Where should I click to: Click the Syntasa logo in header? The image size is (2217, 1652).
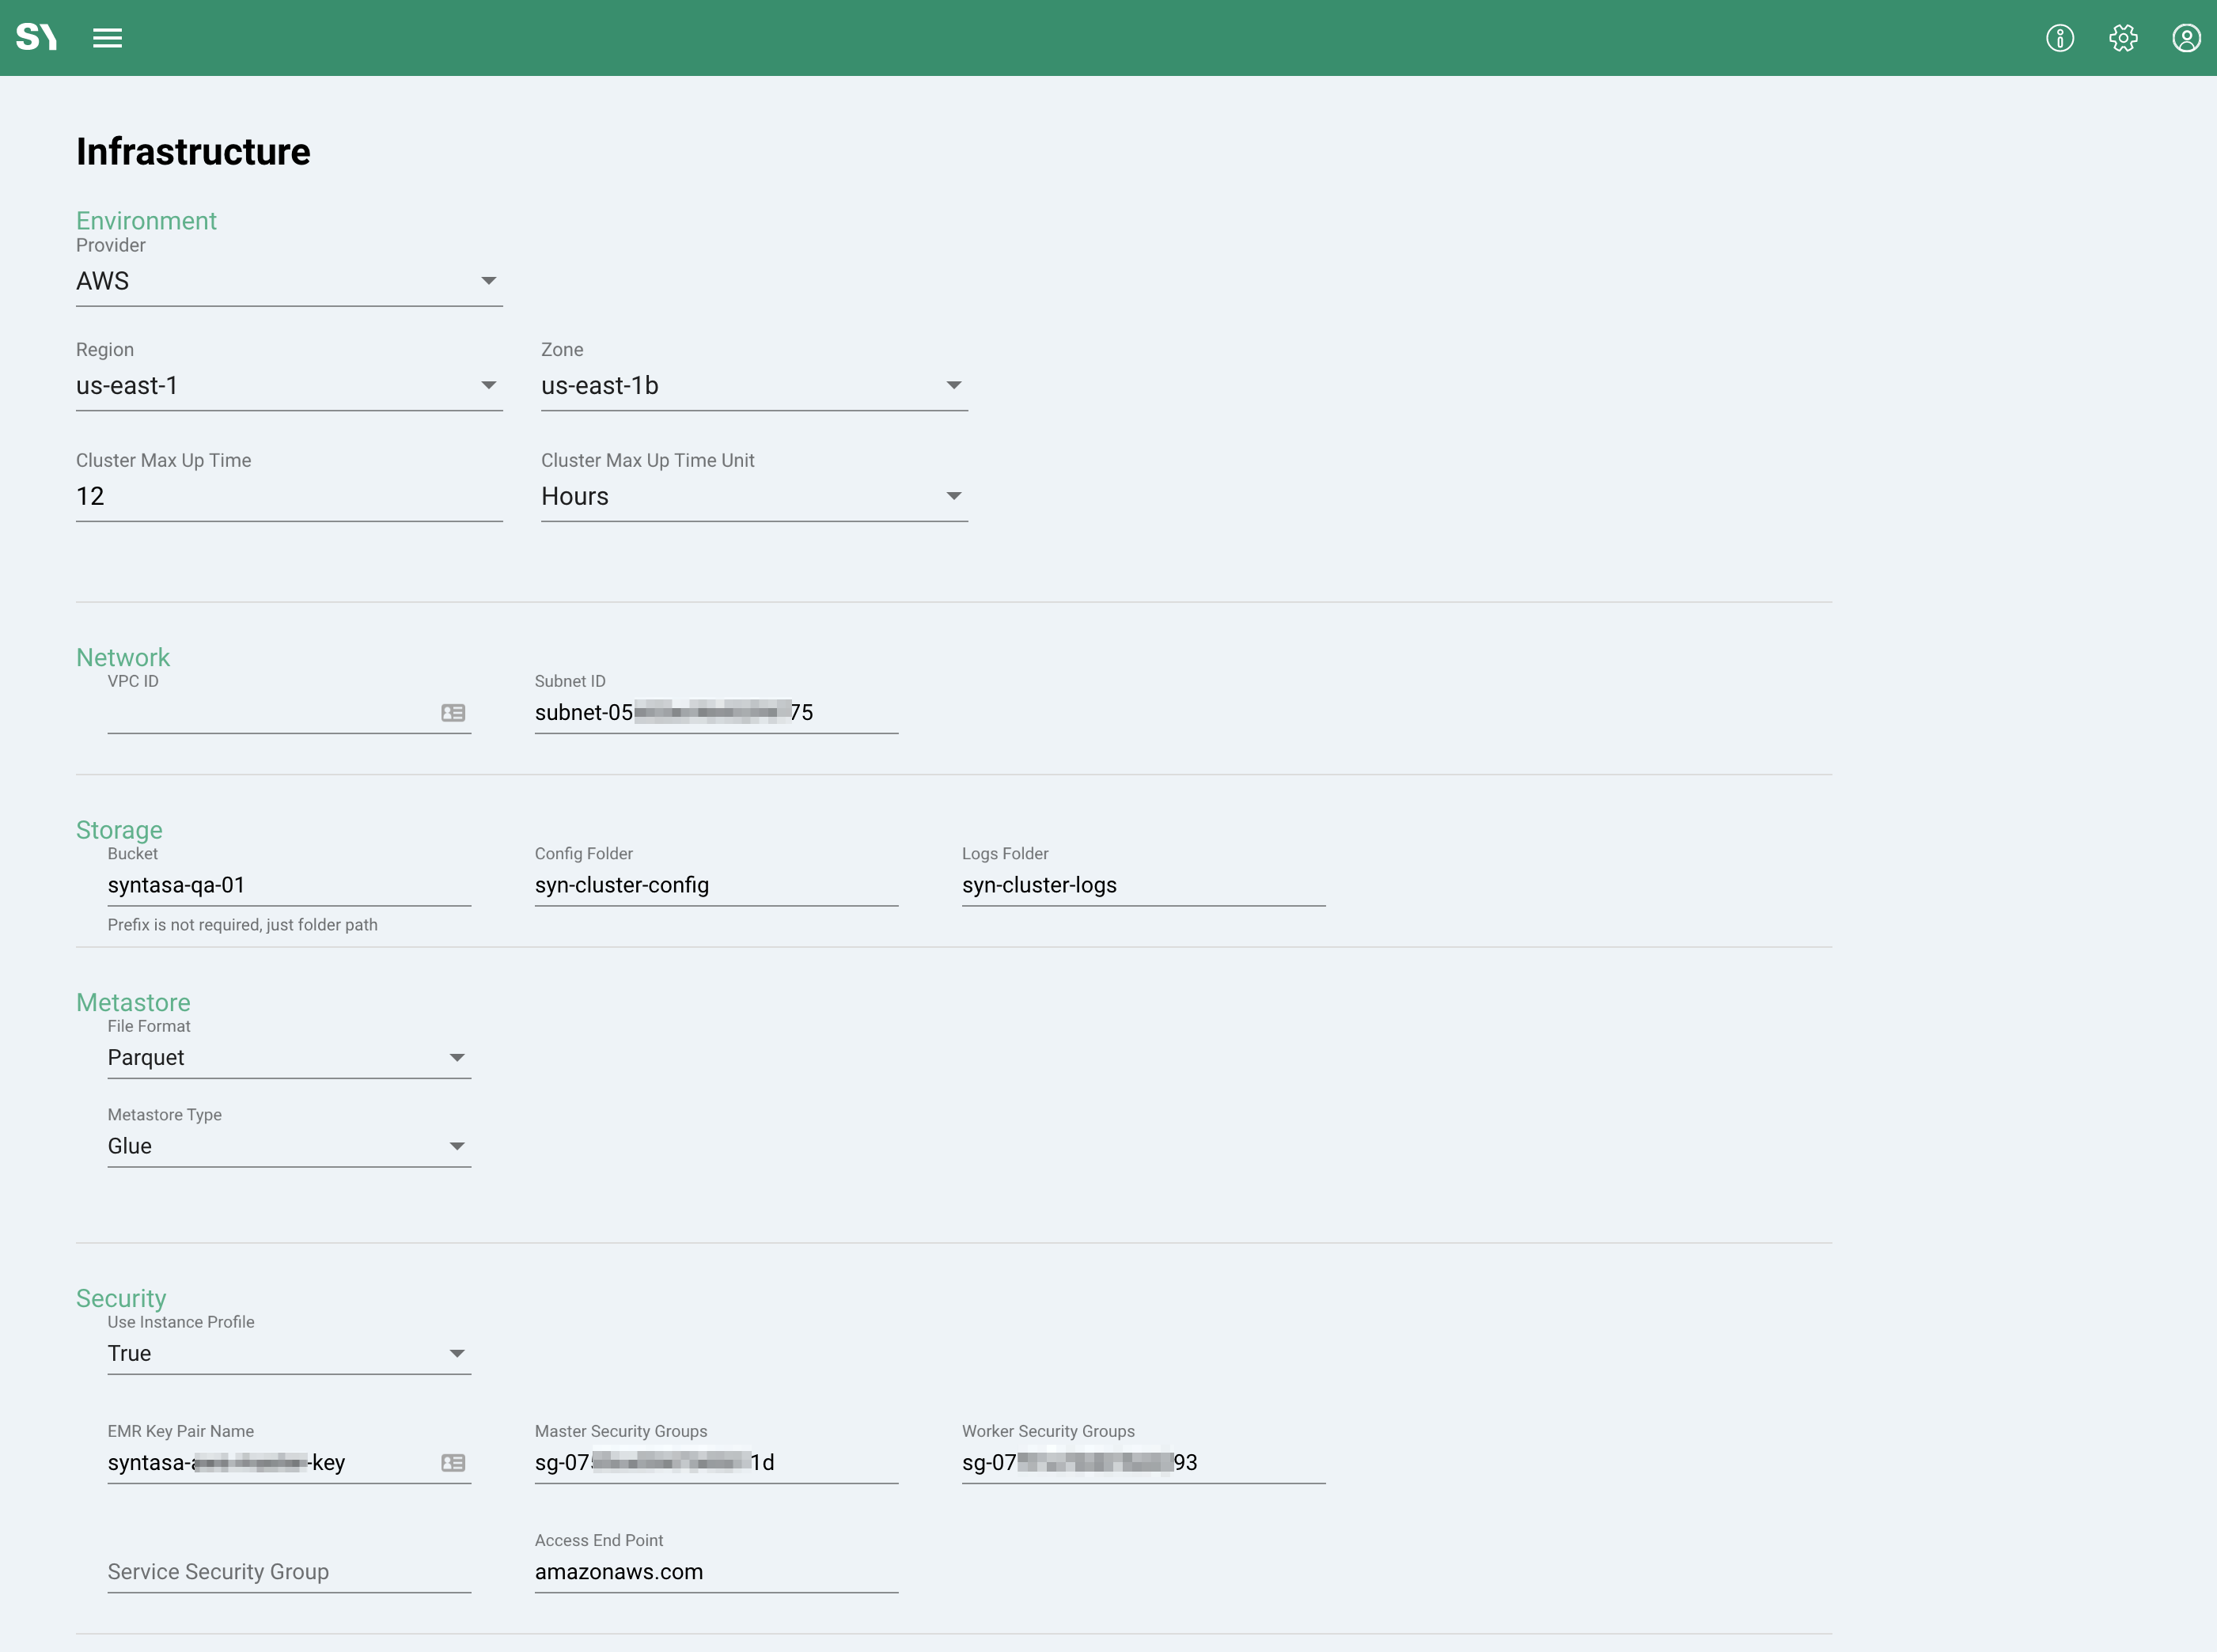[36, 38]
